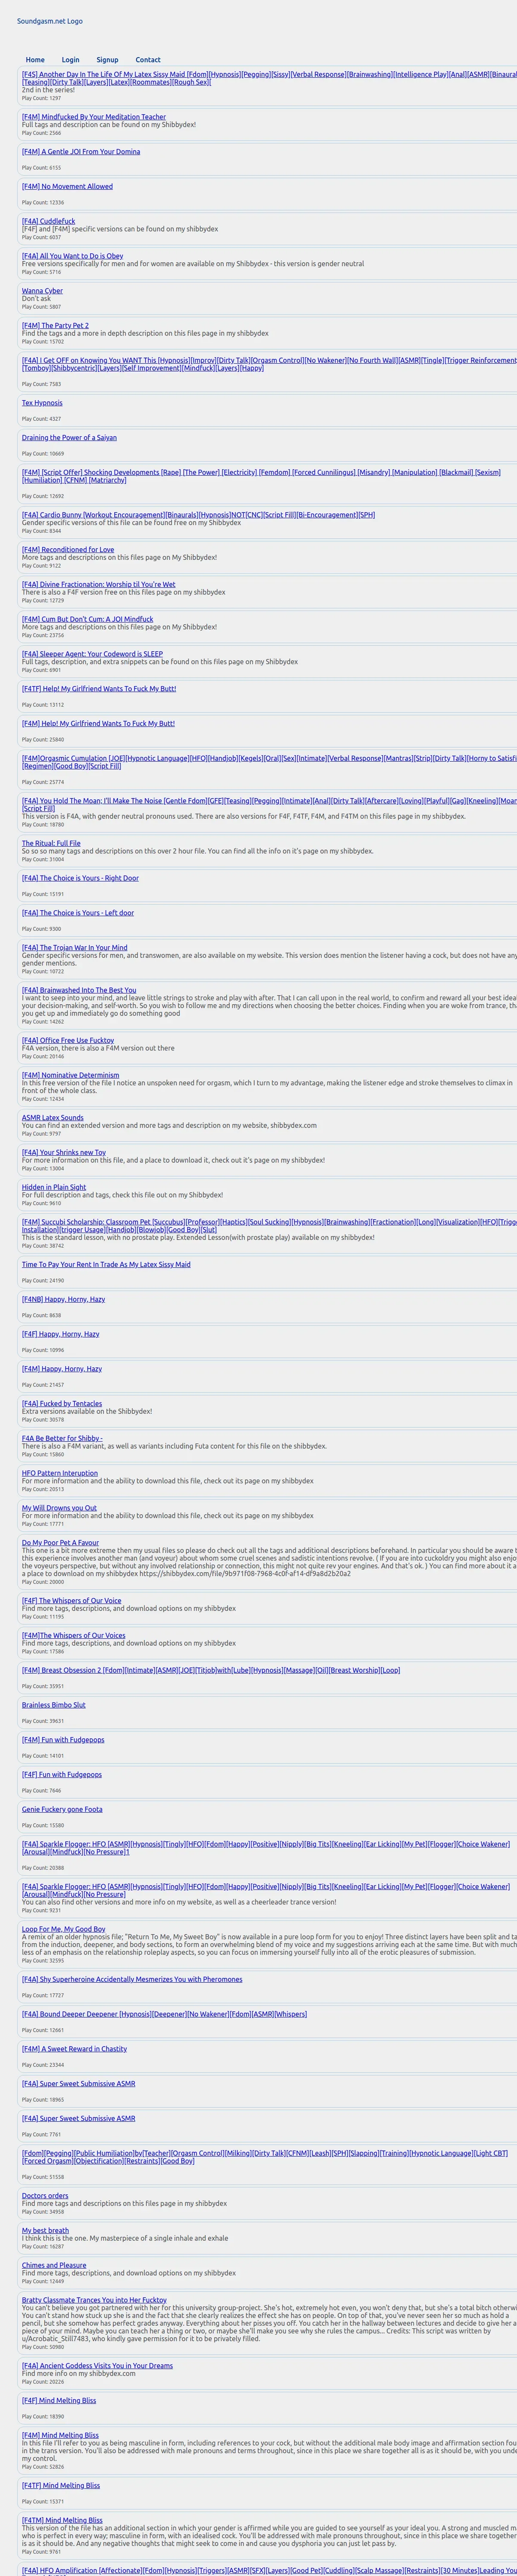Open '[F4F] Fun with Fudgepops'
The height and width of the screenshot is (2576, 517).
[62, 1774]
